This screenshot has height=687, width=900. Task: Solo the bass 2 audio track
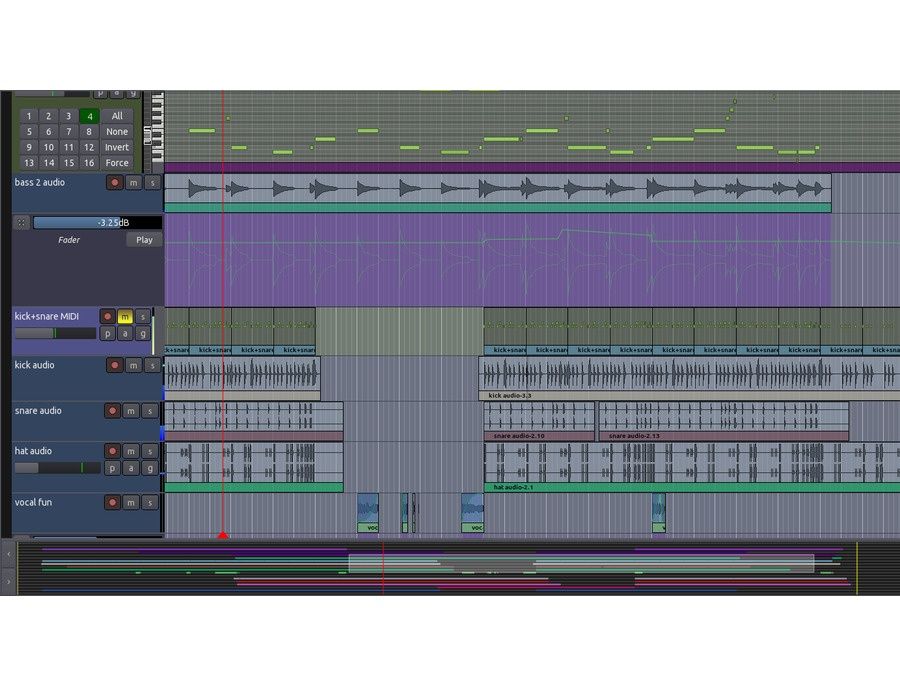(x=151, y=183)
